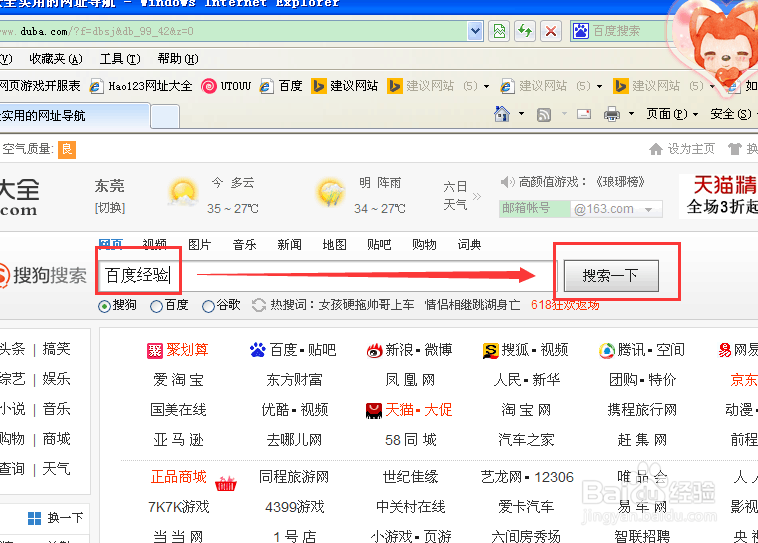758x543 pixels.
Task: Open the first 建议网站 bookmark
Action: [345, 86]
